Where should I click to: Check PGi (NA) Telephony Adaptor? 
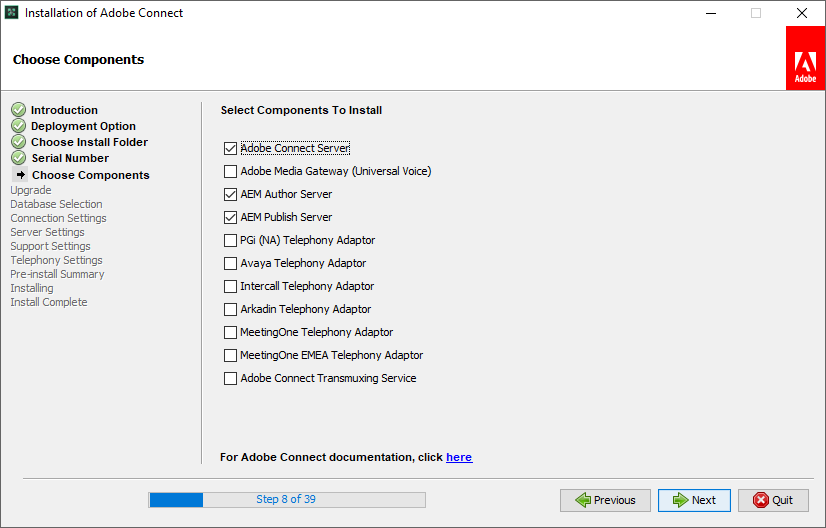point(230,240)
